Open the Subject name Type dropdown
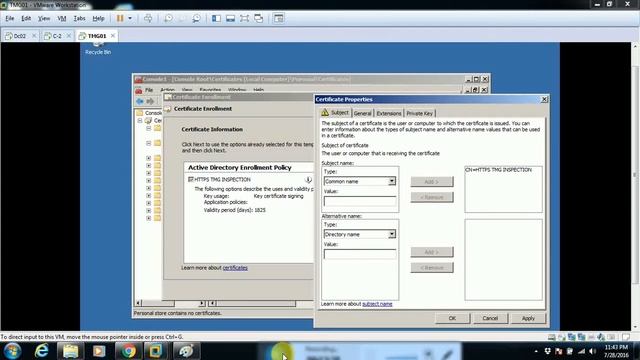 click(x=391, y=181)
